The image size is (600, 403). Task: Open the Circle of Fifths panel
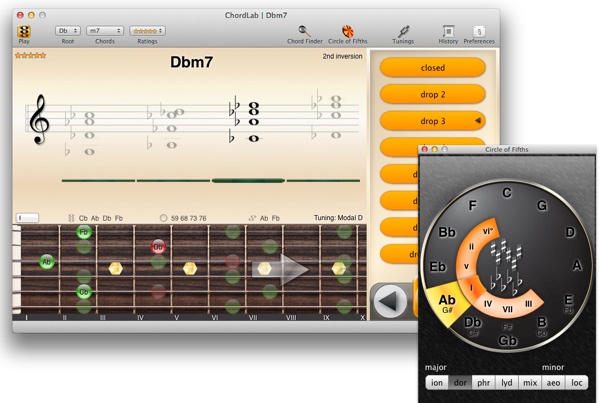pos(348,32)
